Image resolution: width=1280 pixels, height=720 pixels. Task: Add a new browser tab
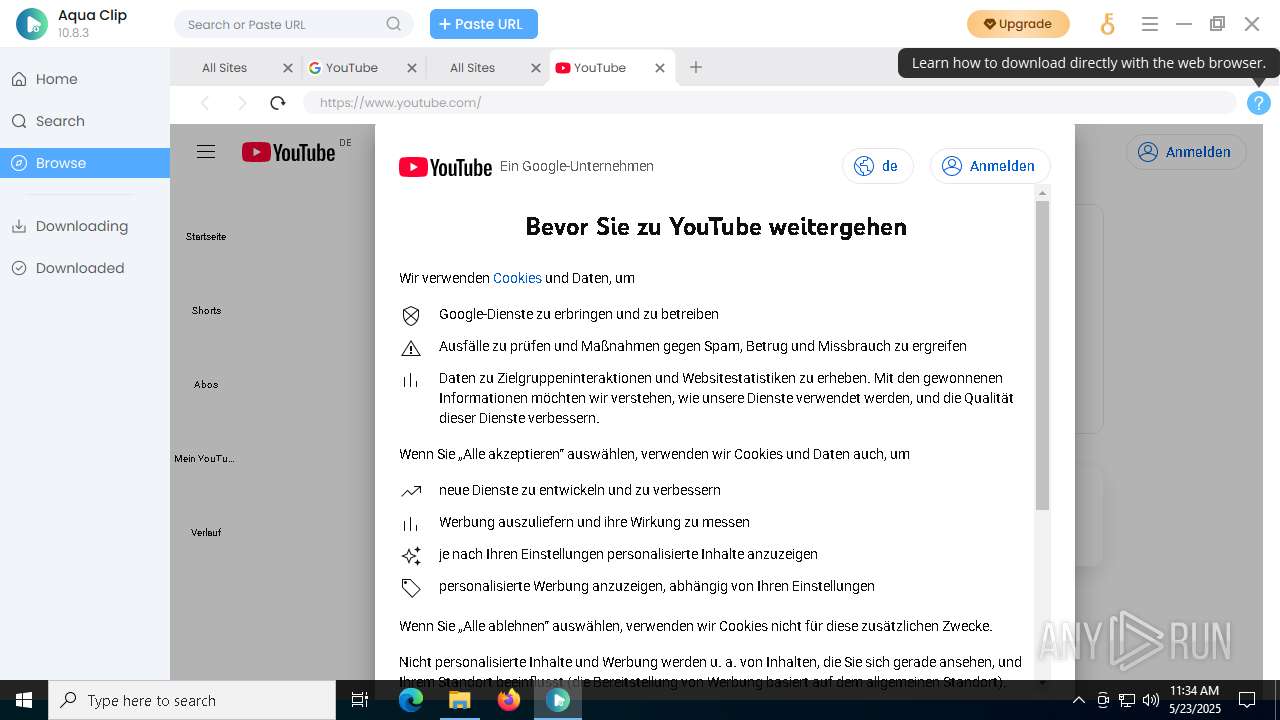[x=696, y=67]
